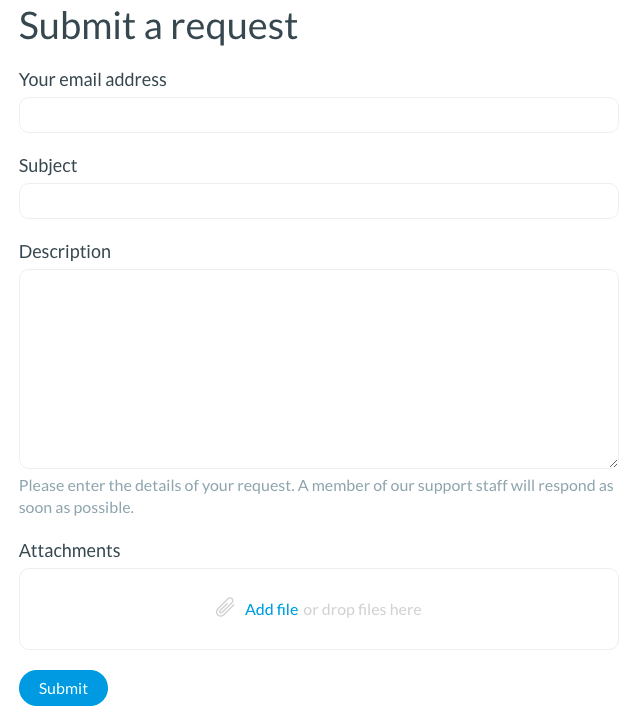Select the "Your email address" label
Screen dimensions: 643x722
click(93, 79)
